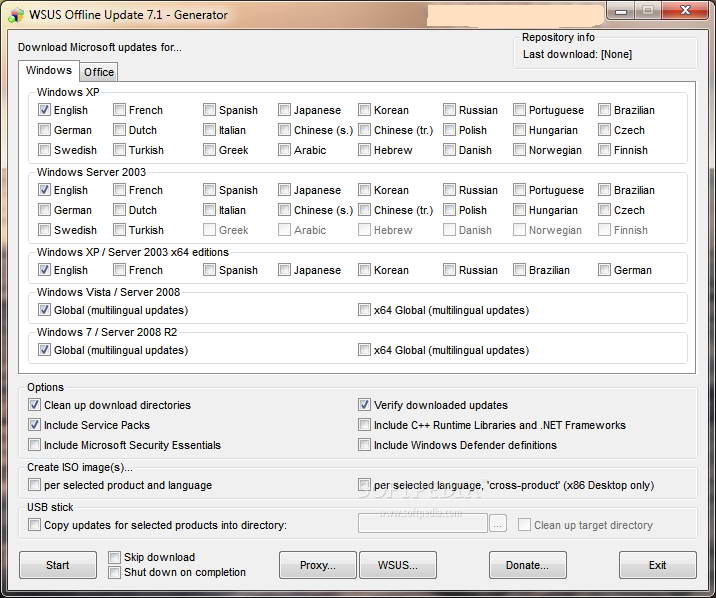Check Dutch under Windows XP
Screen dimensions: 716x598
[x=119, y=130]
